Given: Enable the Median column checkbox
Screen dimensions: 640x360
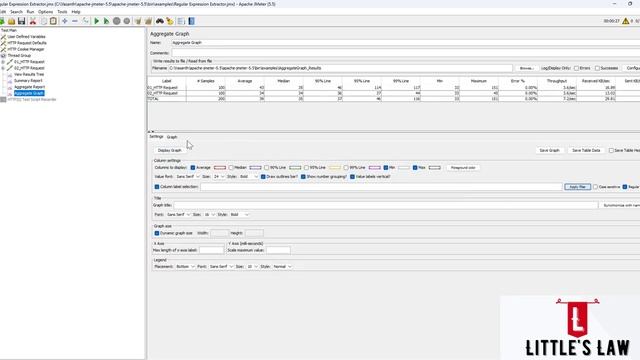Looking at the screenshot, I should [231, 168].
